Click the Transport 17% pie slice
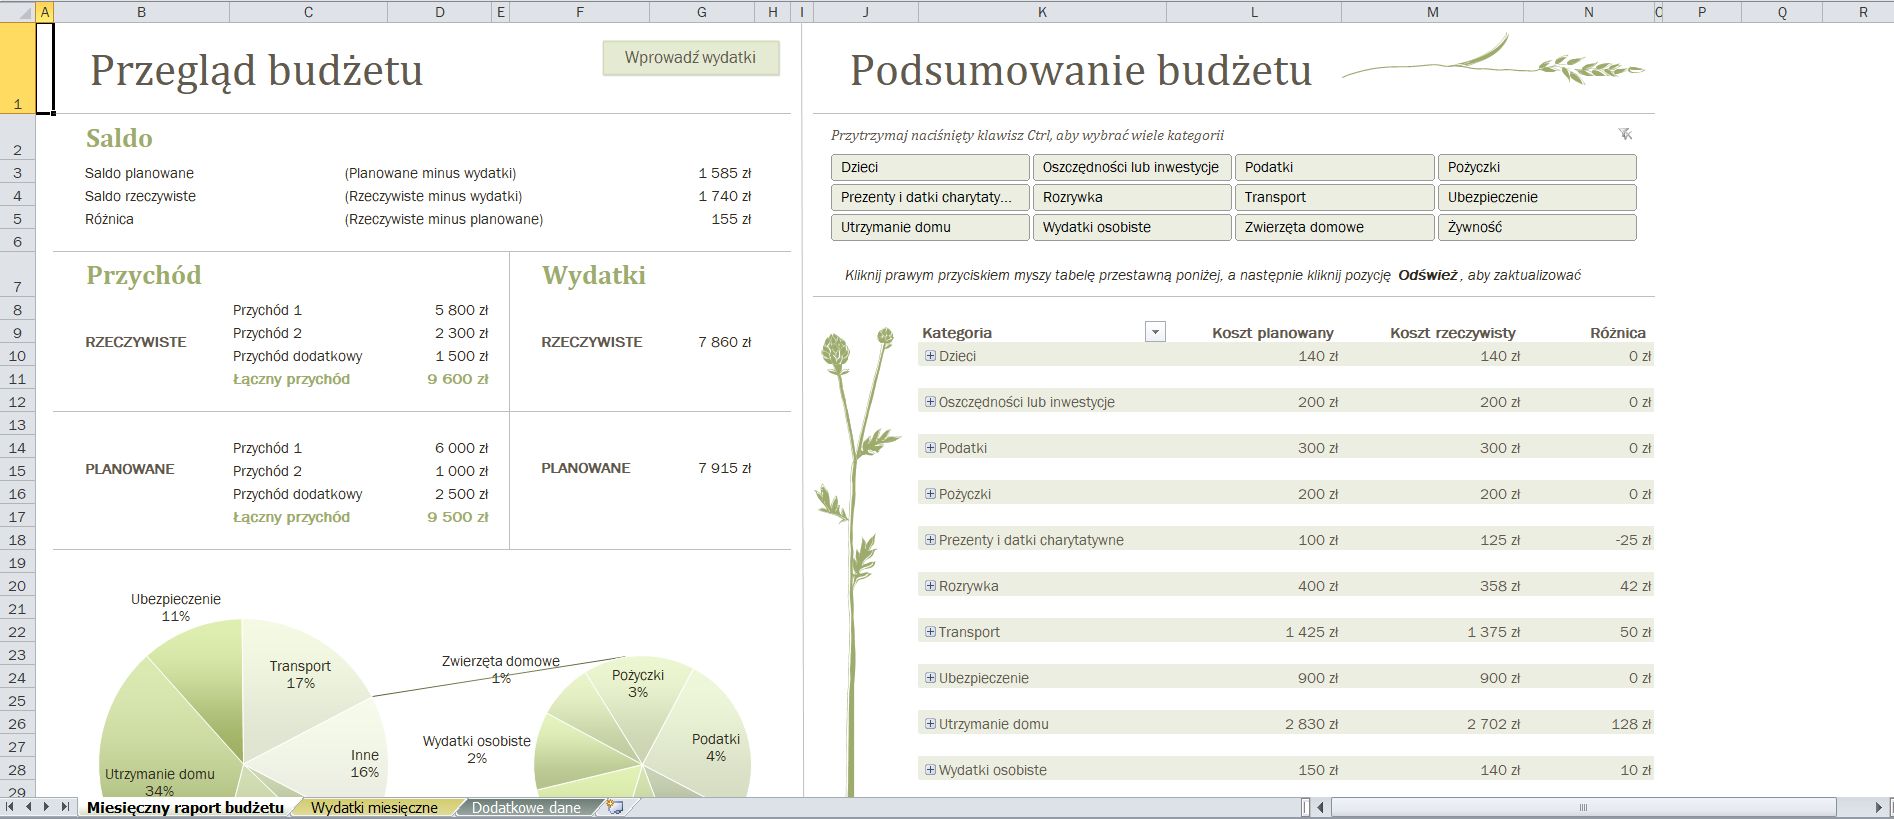 [x=300, y=675]
